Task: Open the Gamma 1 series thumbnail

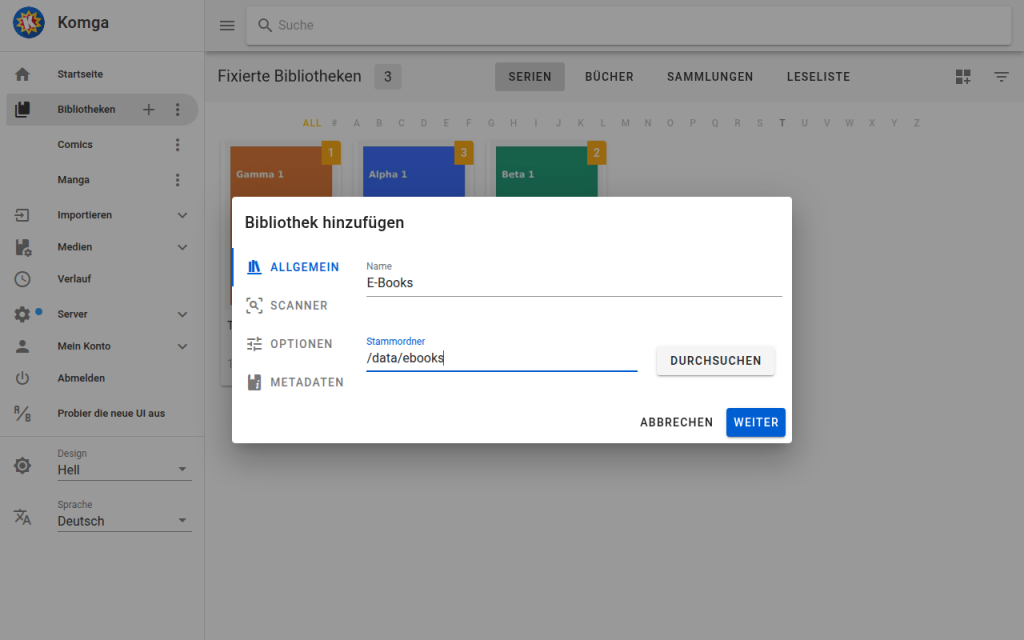Action: 281,171
